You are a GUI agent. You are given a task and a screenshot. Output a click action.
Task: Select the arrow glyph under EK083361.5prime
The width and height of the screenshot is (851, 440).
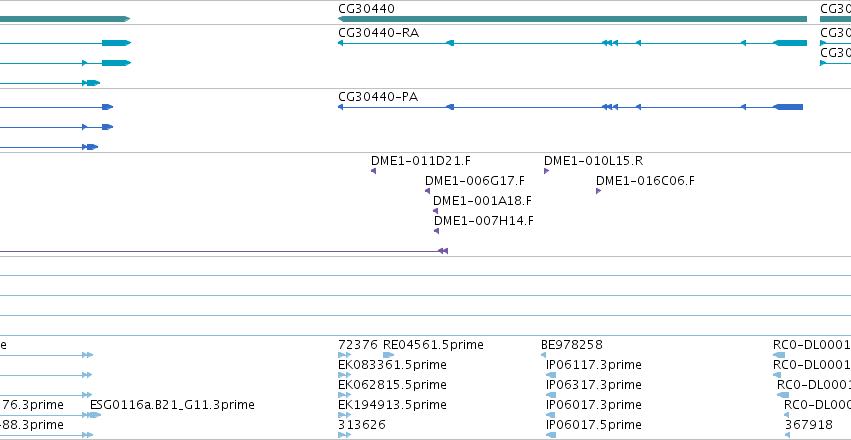tap(345, 375)
